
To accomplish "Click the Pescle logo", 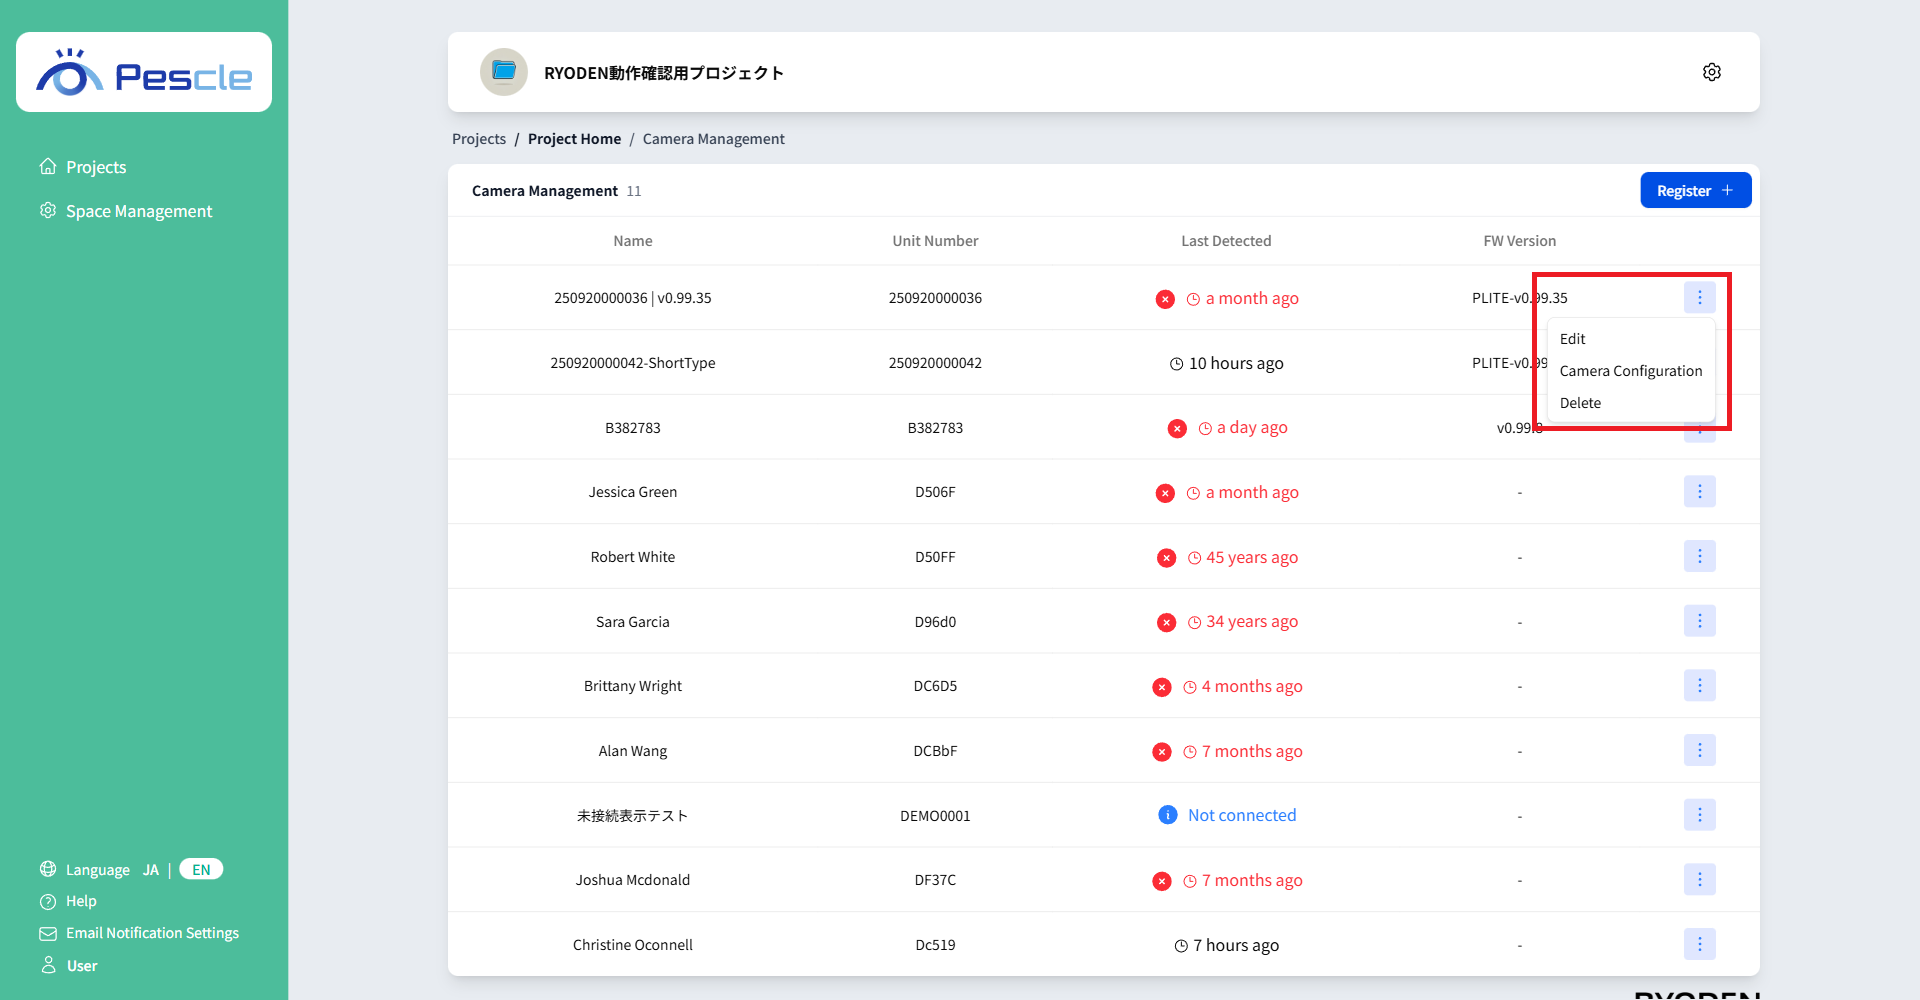I will tap(144, 73).
